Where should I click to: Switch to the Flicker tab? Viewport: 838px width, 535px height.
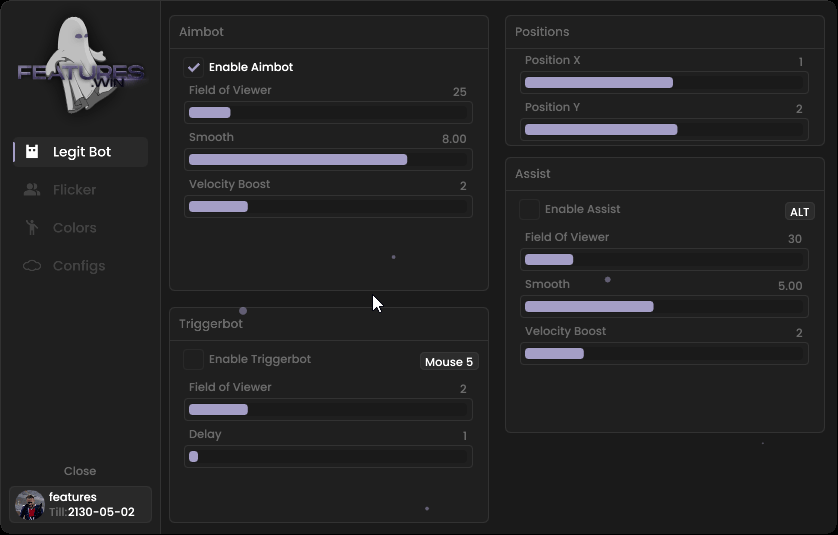click(x=80, y=190)
